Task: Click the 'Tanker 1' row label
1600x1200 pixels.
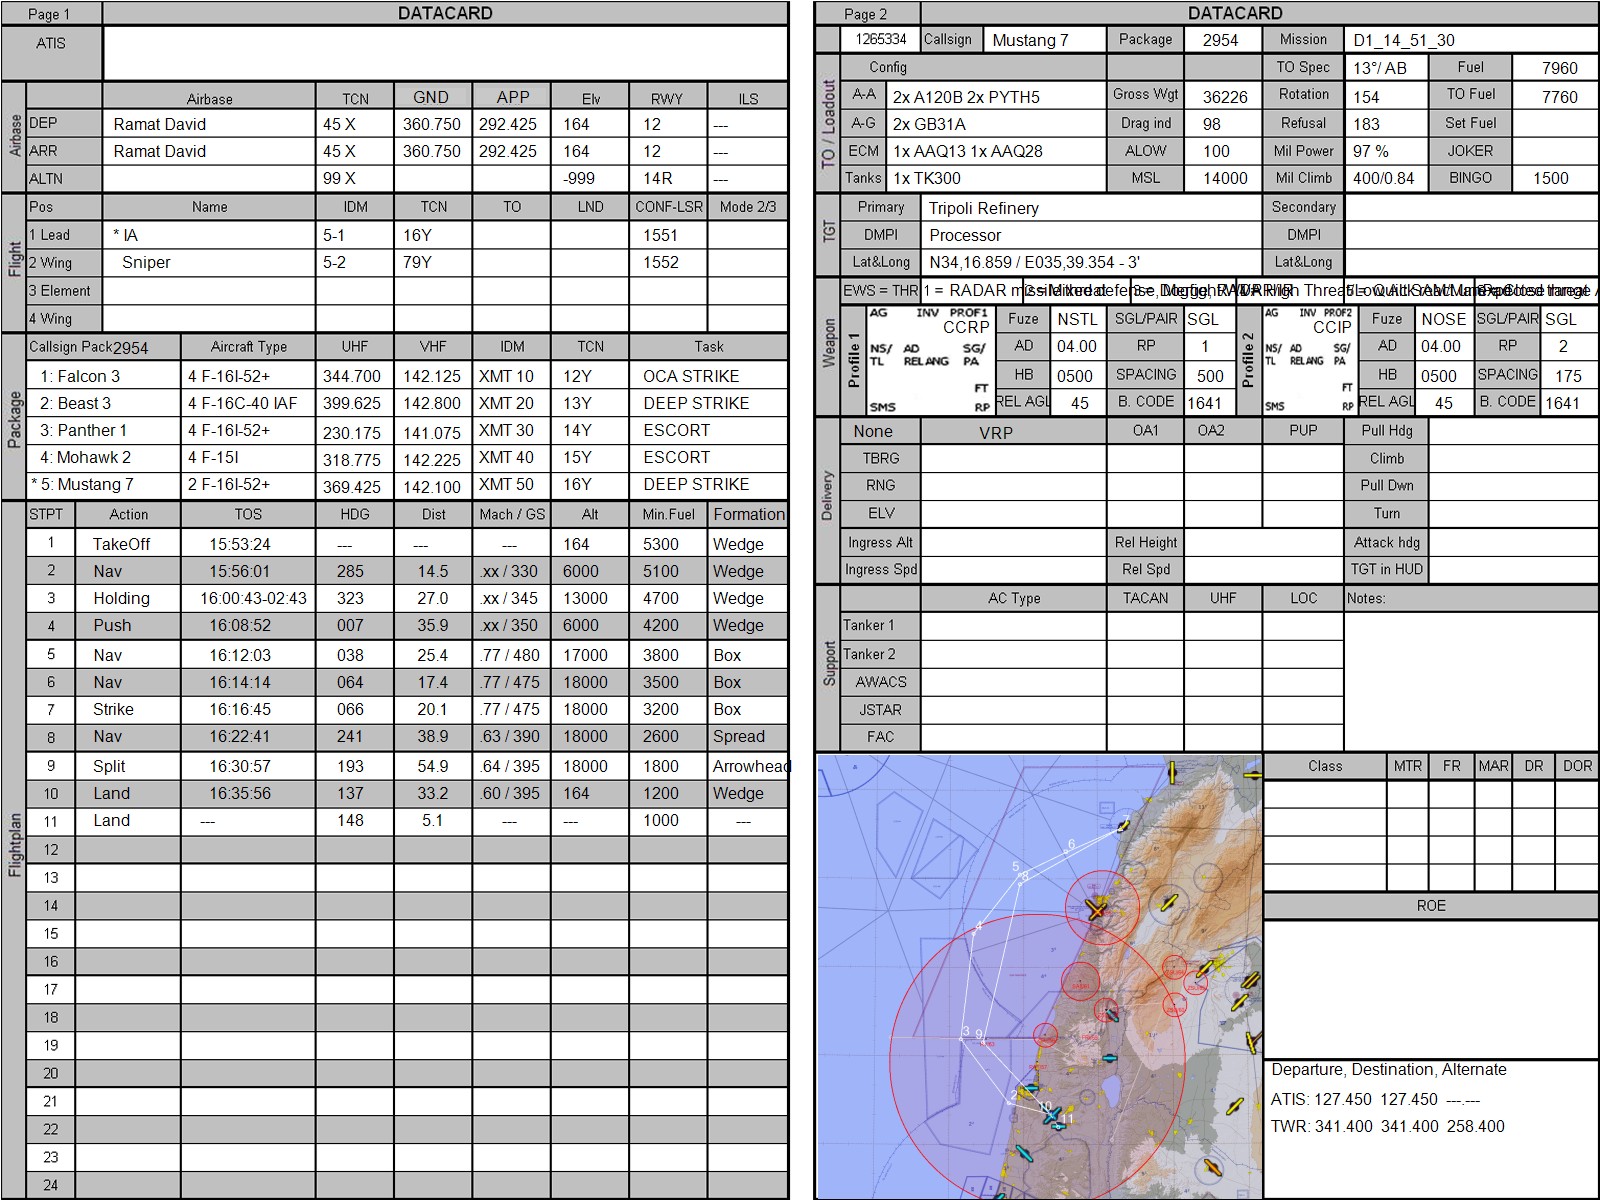Action: point(868,625)
